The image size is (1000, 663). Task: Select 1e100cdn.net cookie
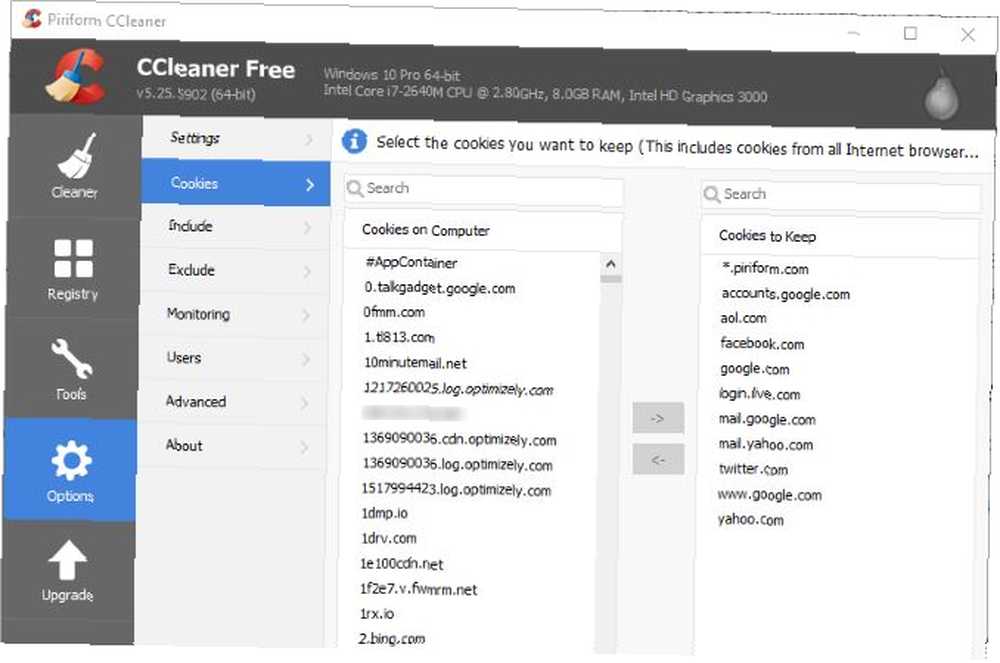[402, 564]
